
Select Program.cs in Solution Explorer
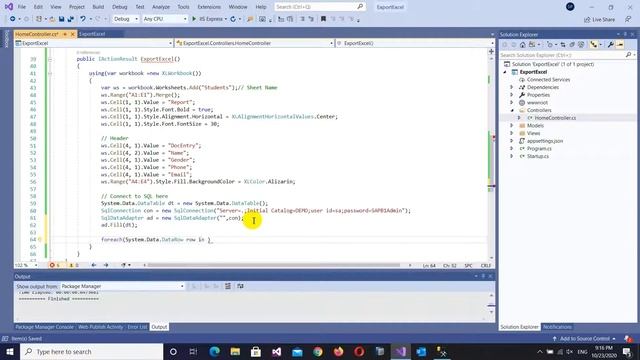pos(539,149)
